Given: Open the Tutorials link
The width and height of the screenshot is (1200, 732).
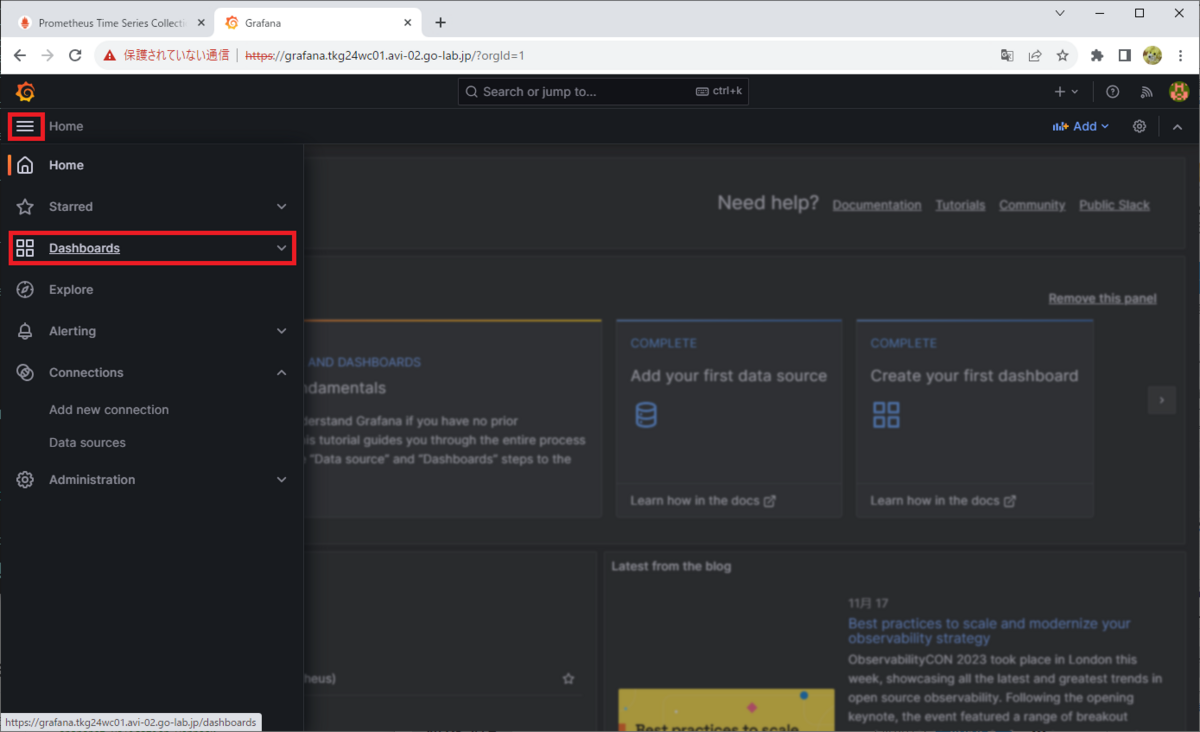Looking at the screenshot, I should pyautogui.click(x=960, y=205).
